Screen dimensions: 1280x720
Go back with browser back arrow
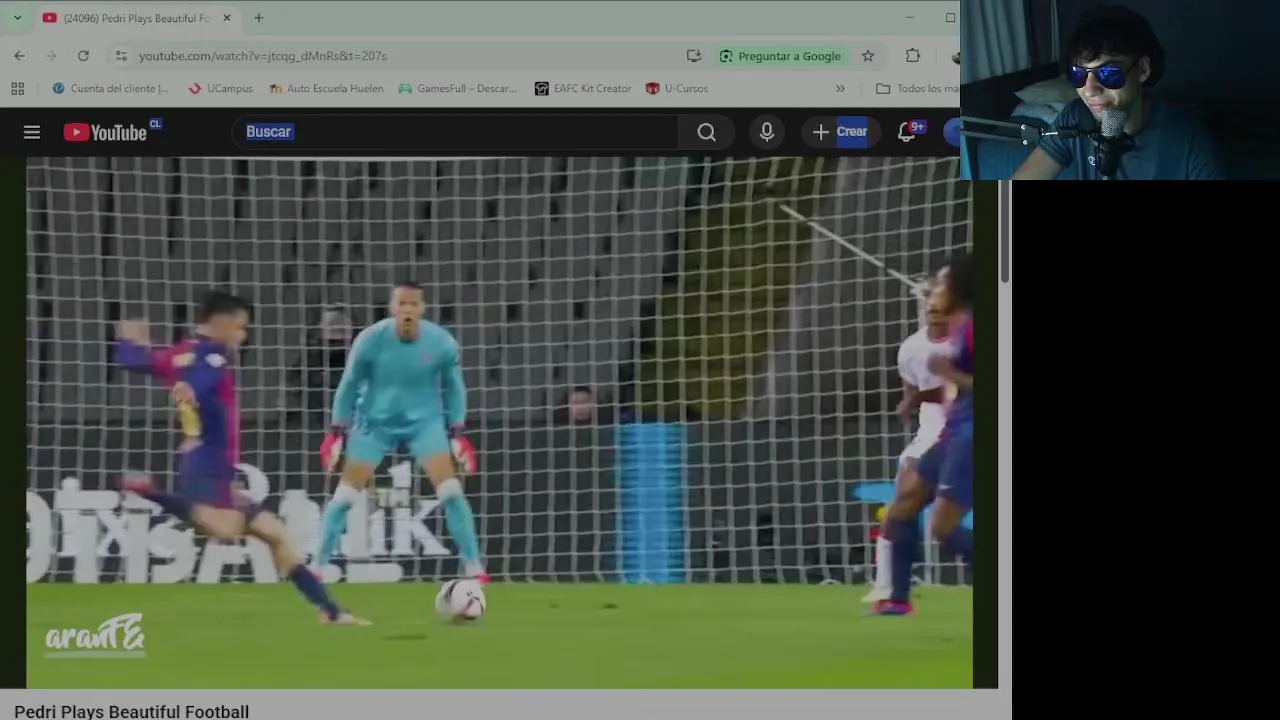click(20, 56)
